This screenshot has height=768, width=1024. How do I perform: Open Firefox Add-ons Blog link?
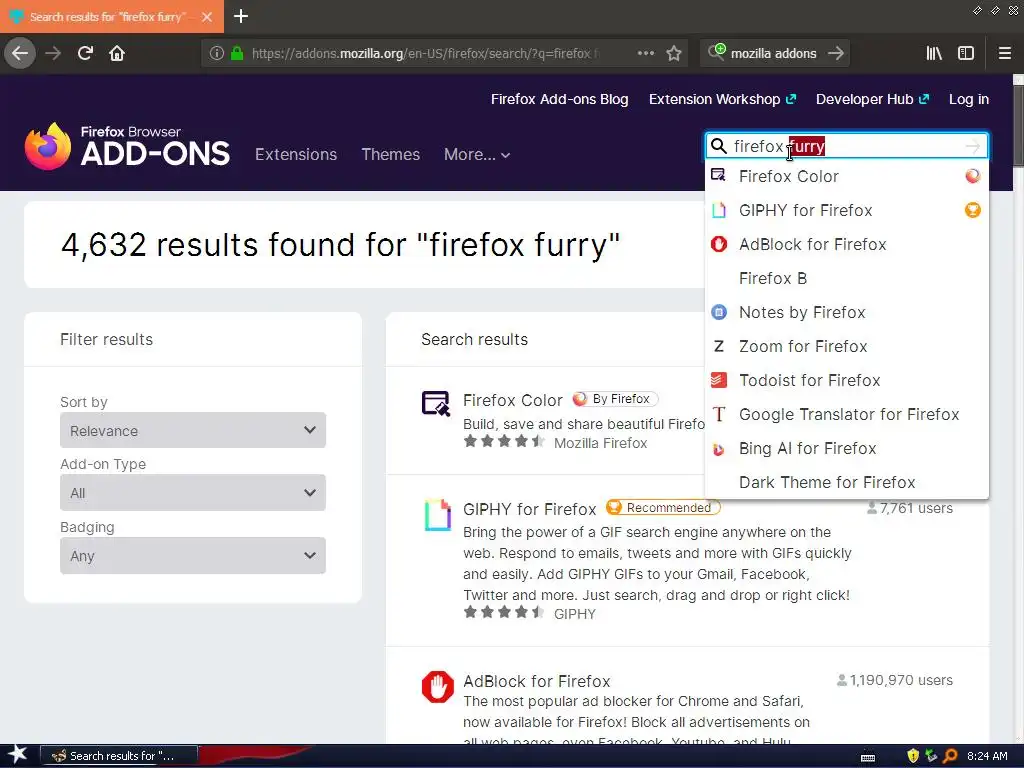click(x=560, y=99)
